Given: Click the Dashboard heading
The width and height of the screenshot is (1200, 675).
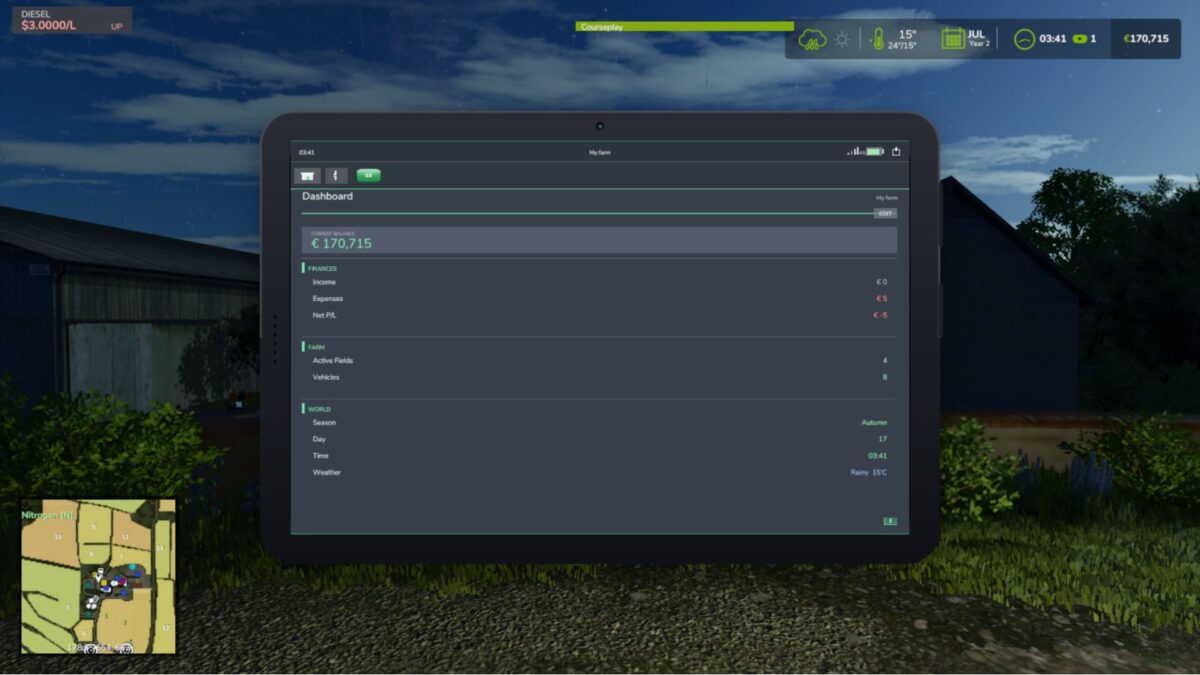Looking at the screenshot, I should point(328,196).
